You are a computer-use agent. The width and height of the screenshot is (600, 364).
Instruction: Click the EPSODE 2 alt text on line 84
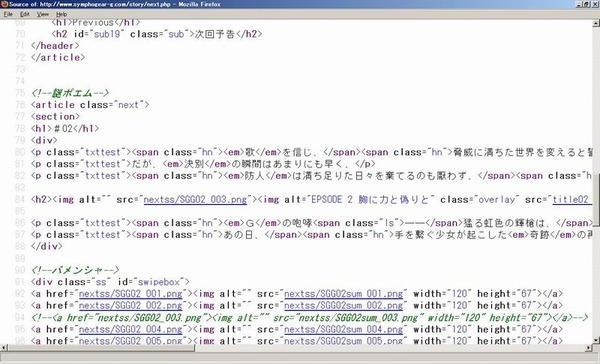[372, 199]
